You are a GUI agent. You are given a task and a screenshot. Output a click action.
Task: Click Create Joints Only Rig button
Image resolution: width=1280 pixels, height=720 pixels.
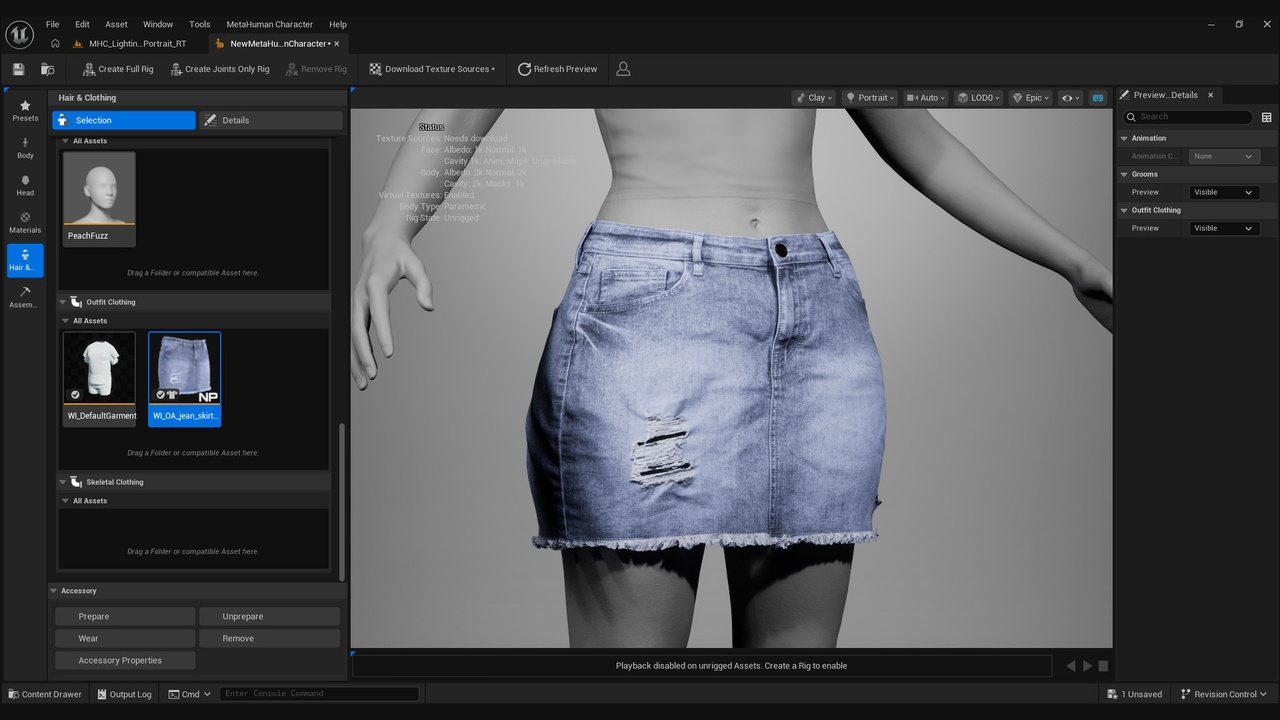pos(219,69)
